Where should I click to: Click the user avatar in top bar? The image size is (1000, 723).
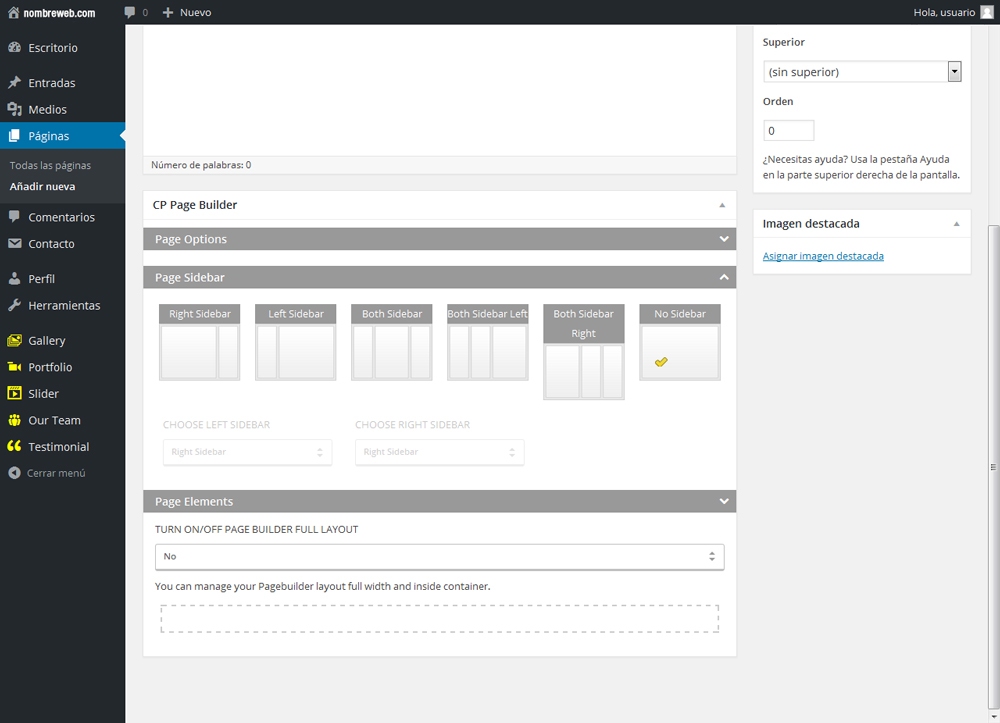click(987, 12)
